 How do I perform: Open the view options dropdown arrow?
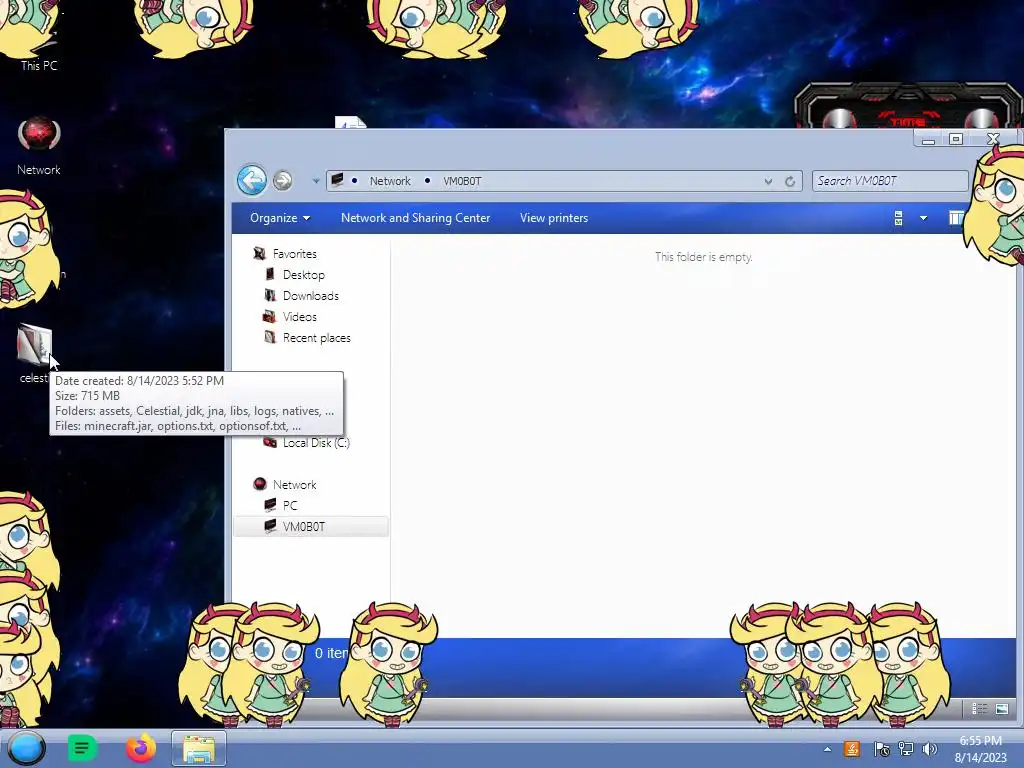click(x=923, y=218)
